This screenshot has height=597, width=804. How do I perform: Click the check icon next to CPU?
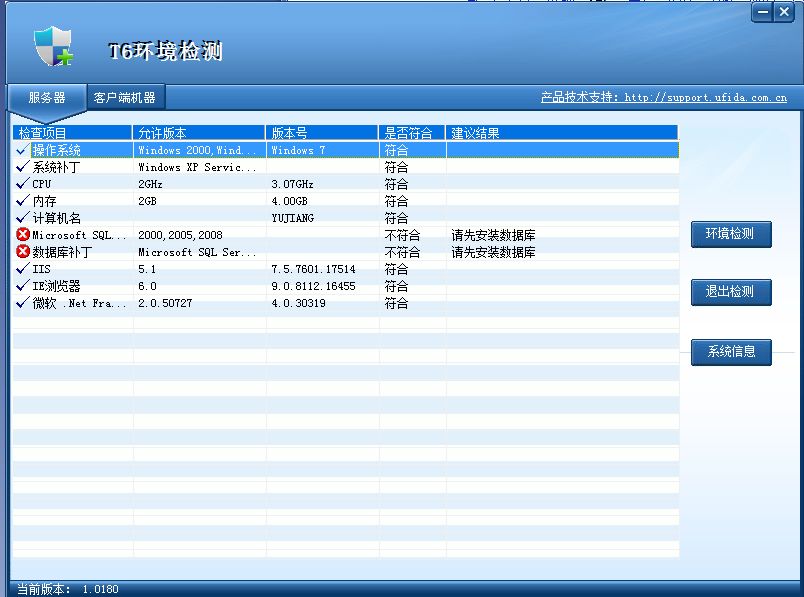(x=22, y=184)
